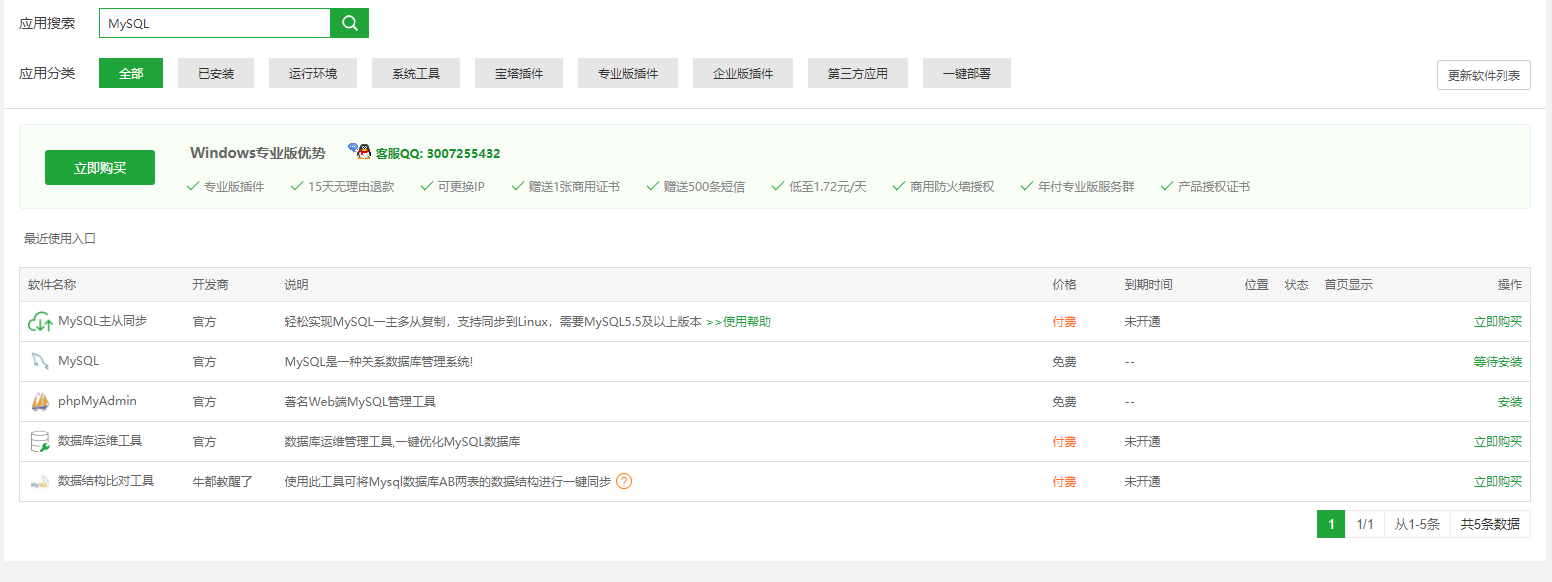Open the 一键部署 category
This screenshot has width=1552, height=582.
click(967, 73)
